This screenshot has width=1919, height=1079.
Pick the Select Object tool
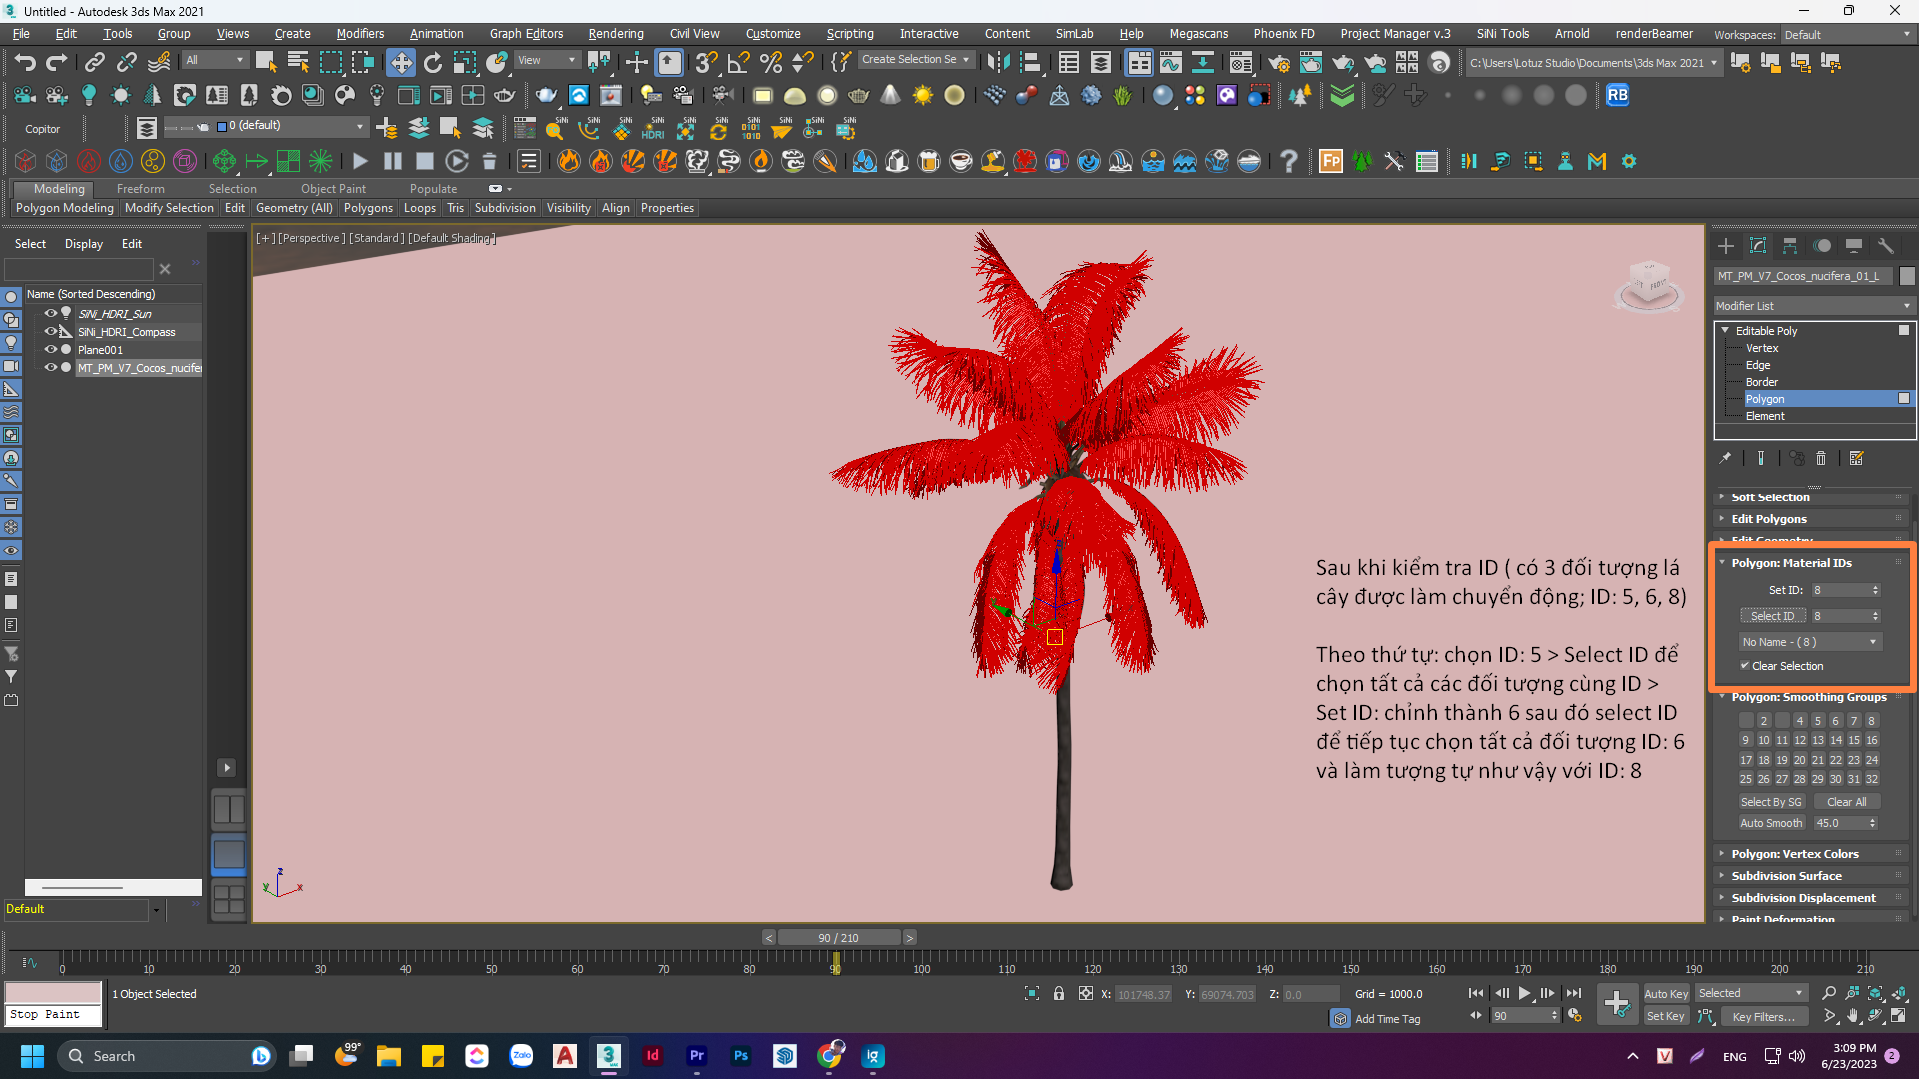266,63
